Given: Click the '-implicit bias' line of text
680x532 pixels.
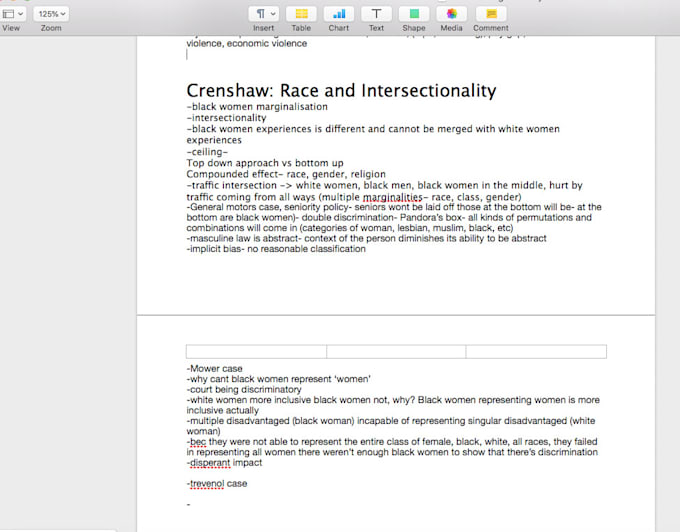Looking at the screenshot, I should (275, 249).
